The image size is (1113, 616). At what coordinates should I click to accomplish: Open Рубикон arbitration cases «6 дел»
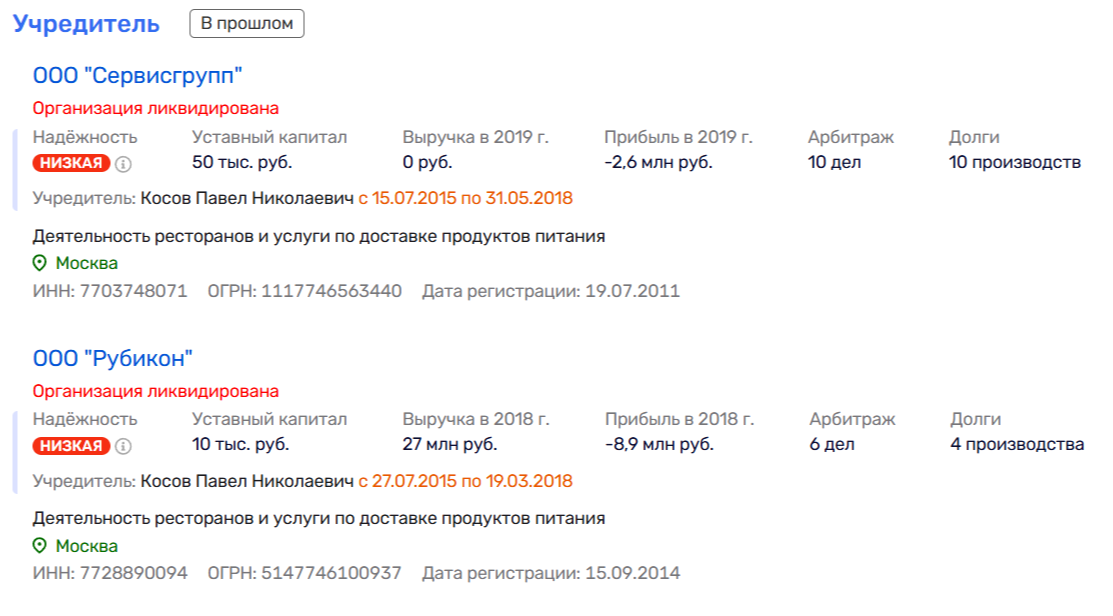[x=832, y=445]
